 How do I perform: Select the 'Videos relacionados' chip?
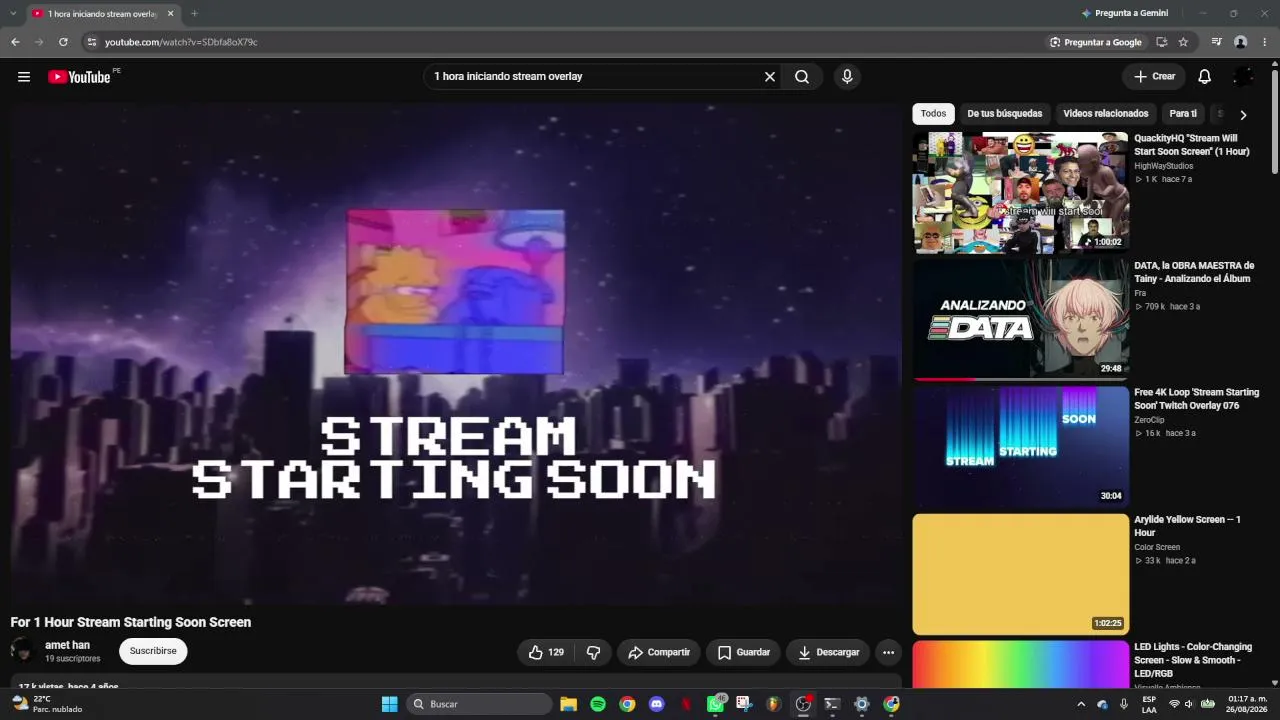[1106, 114]
